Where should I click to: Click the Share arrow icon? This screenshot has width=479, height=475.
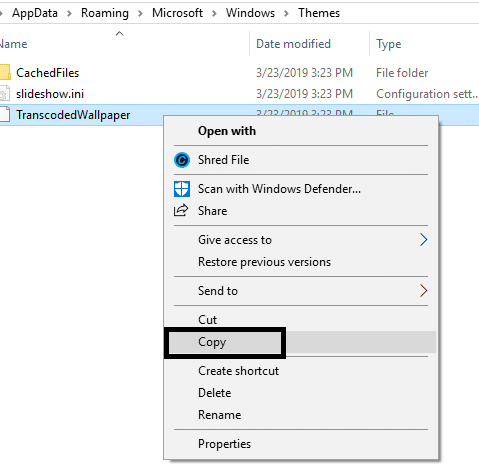181,211
